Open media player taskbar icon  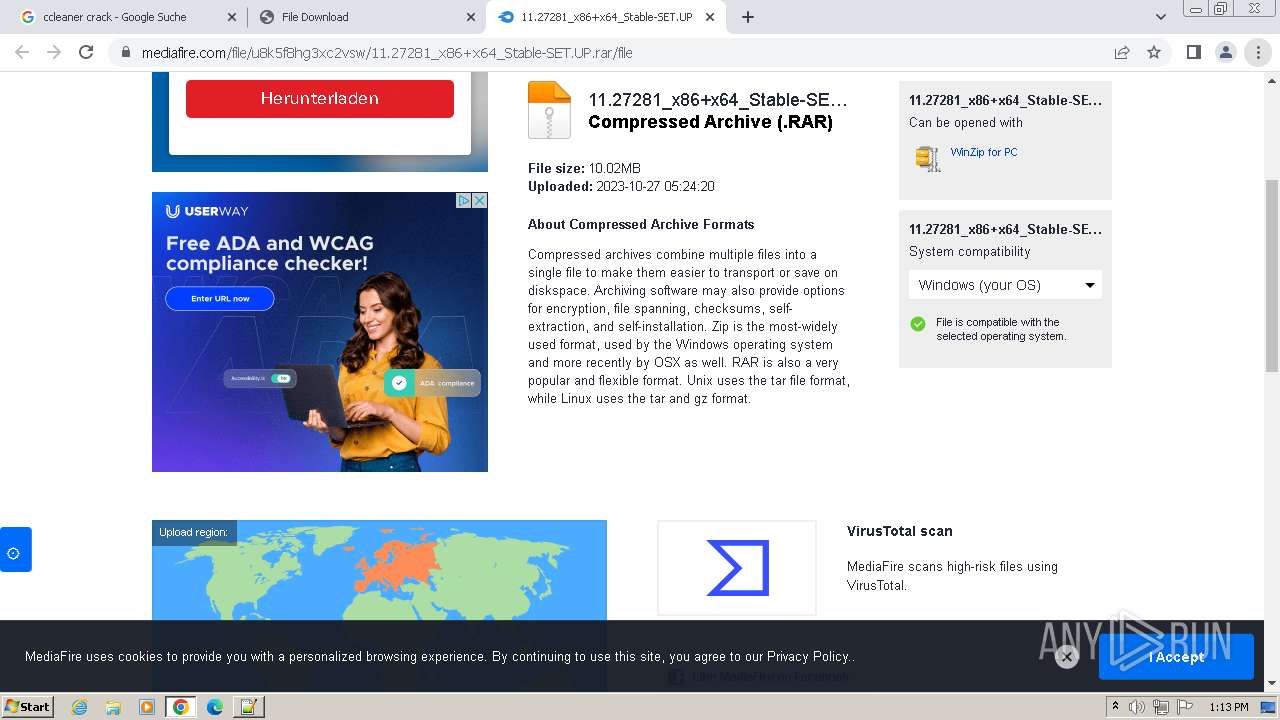[x=147, y=707]
